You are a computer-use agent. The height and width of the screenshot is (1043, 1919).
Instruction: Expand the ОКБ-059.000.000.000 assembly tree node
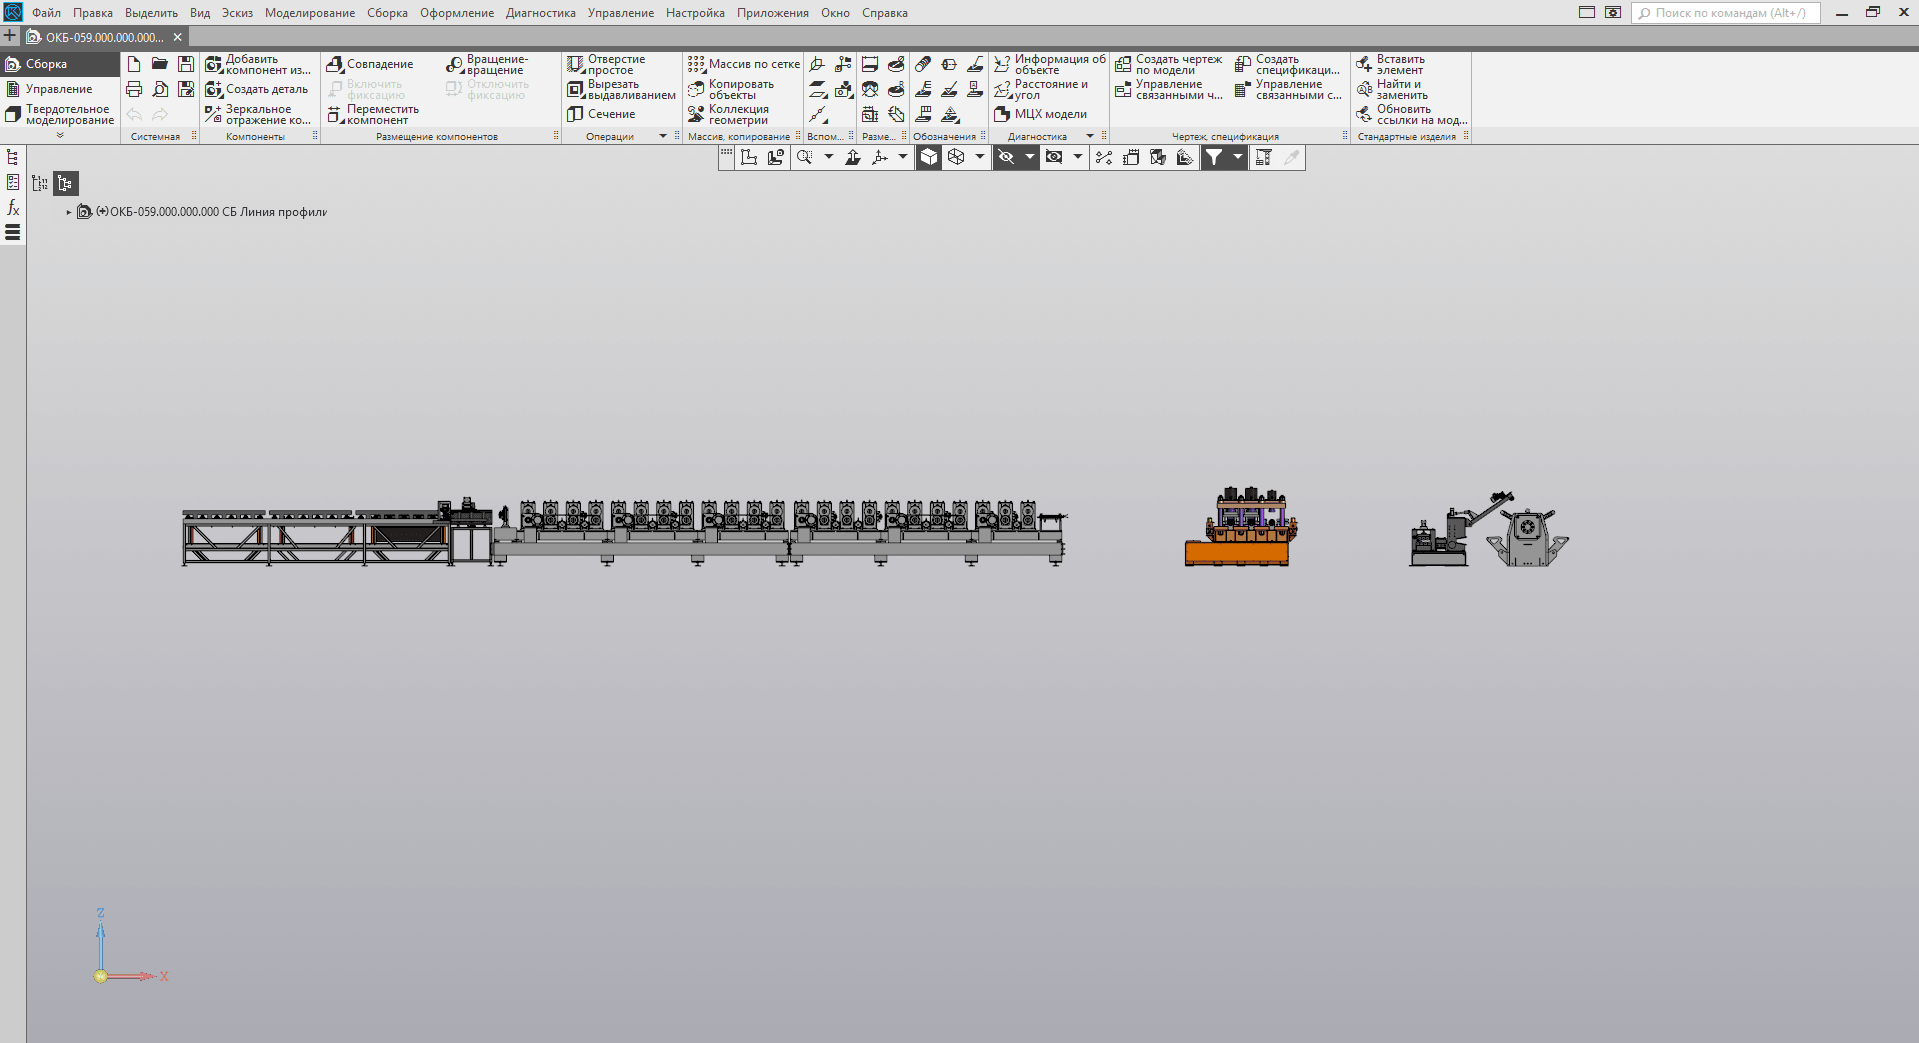pos(69,212)
